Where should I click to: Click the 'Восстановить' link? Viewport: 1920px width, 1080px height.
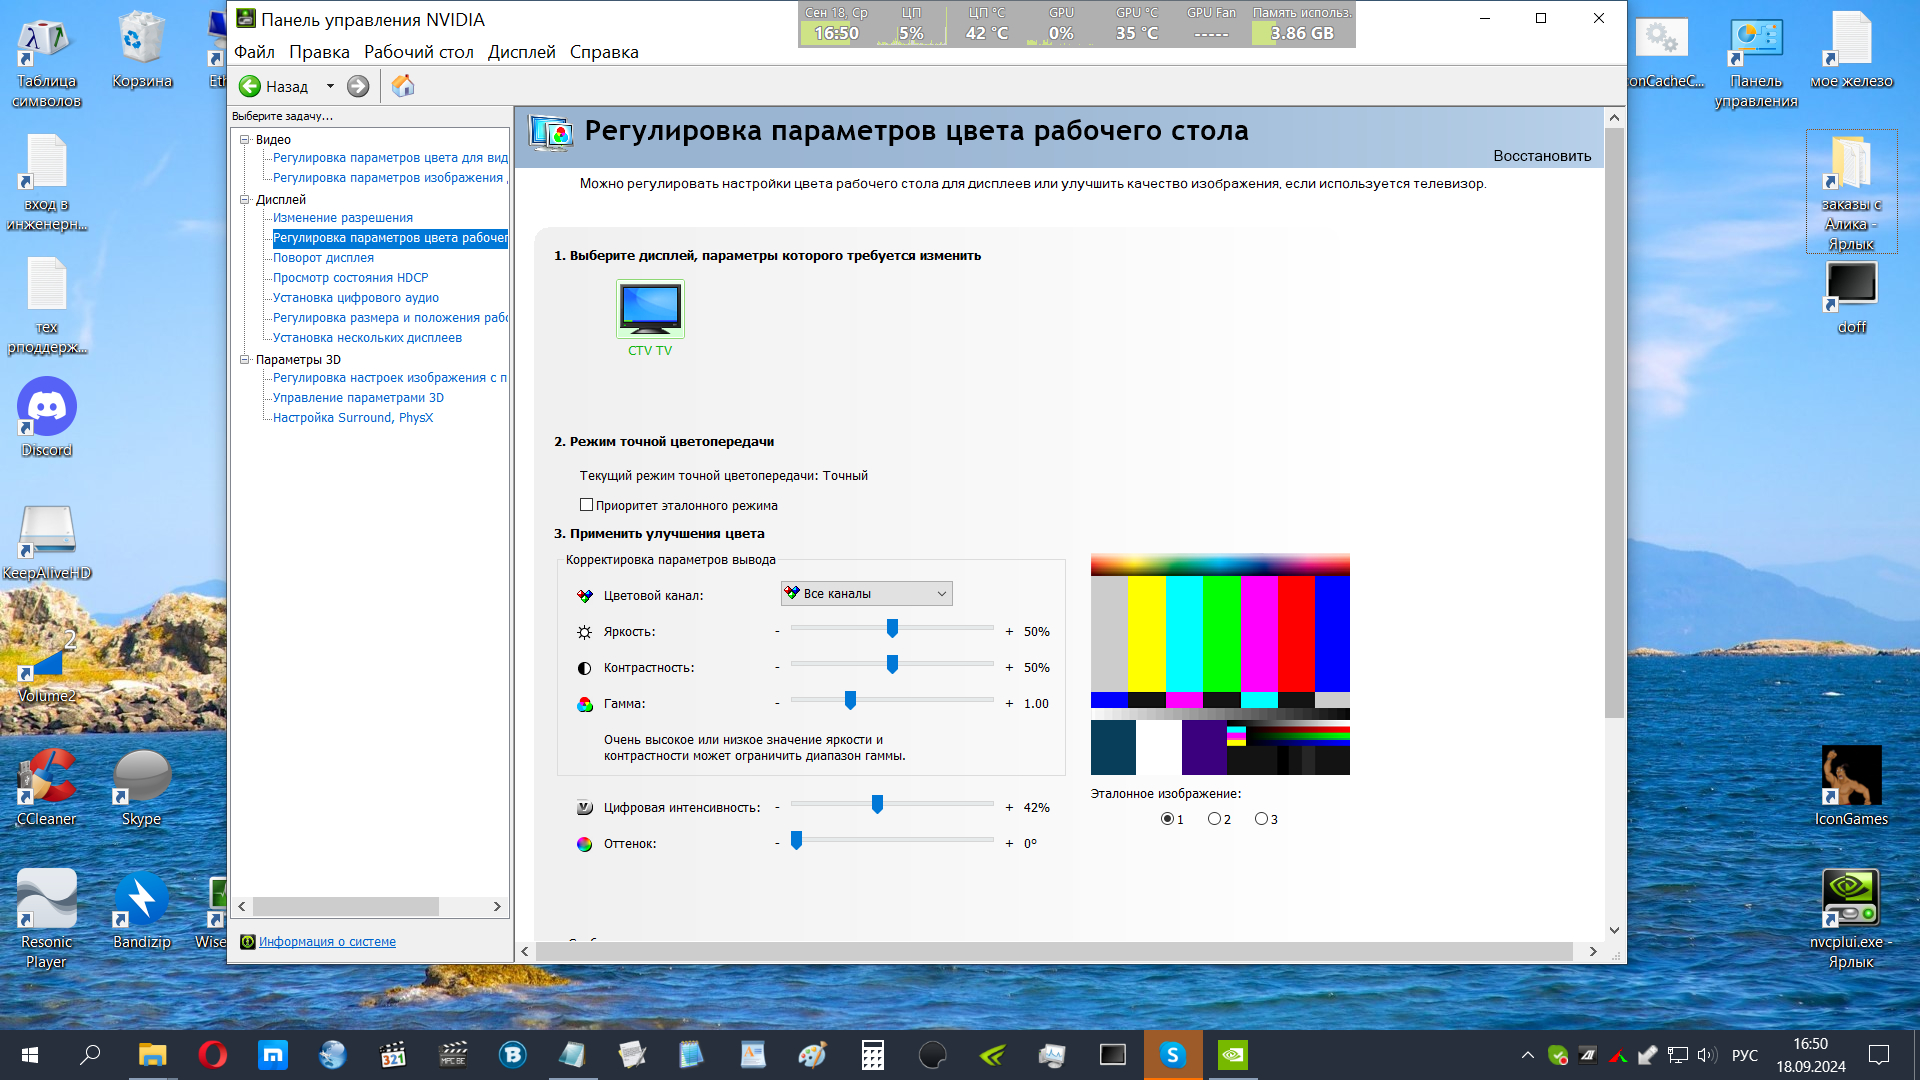coord(1541,156)
